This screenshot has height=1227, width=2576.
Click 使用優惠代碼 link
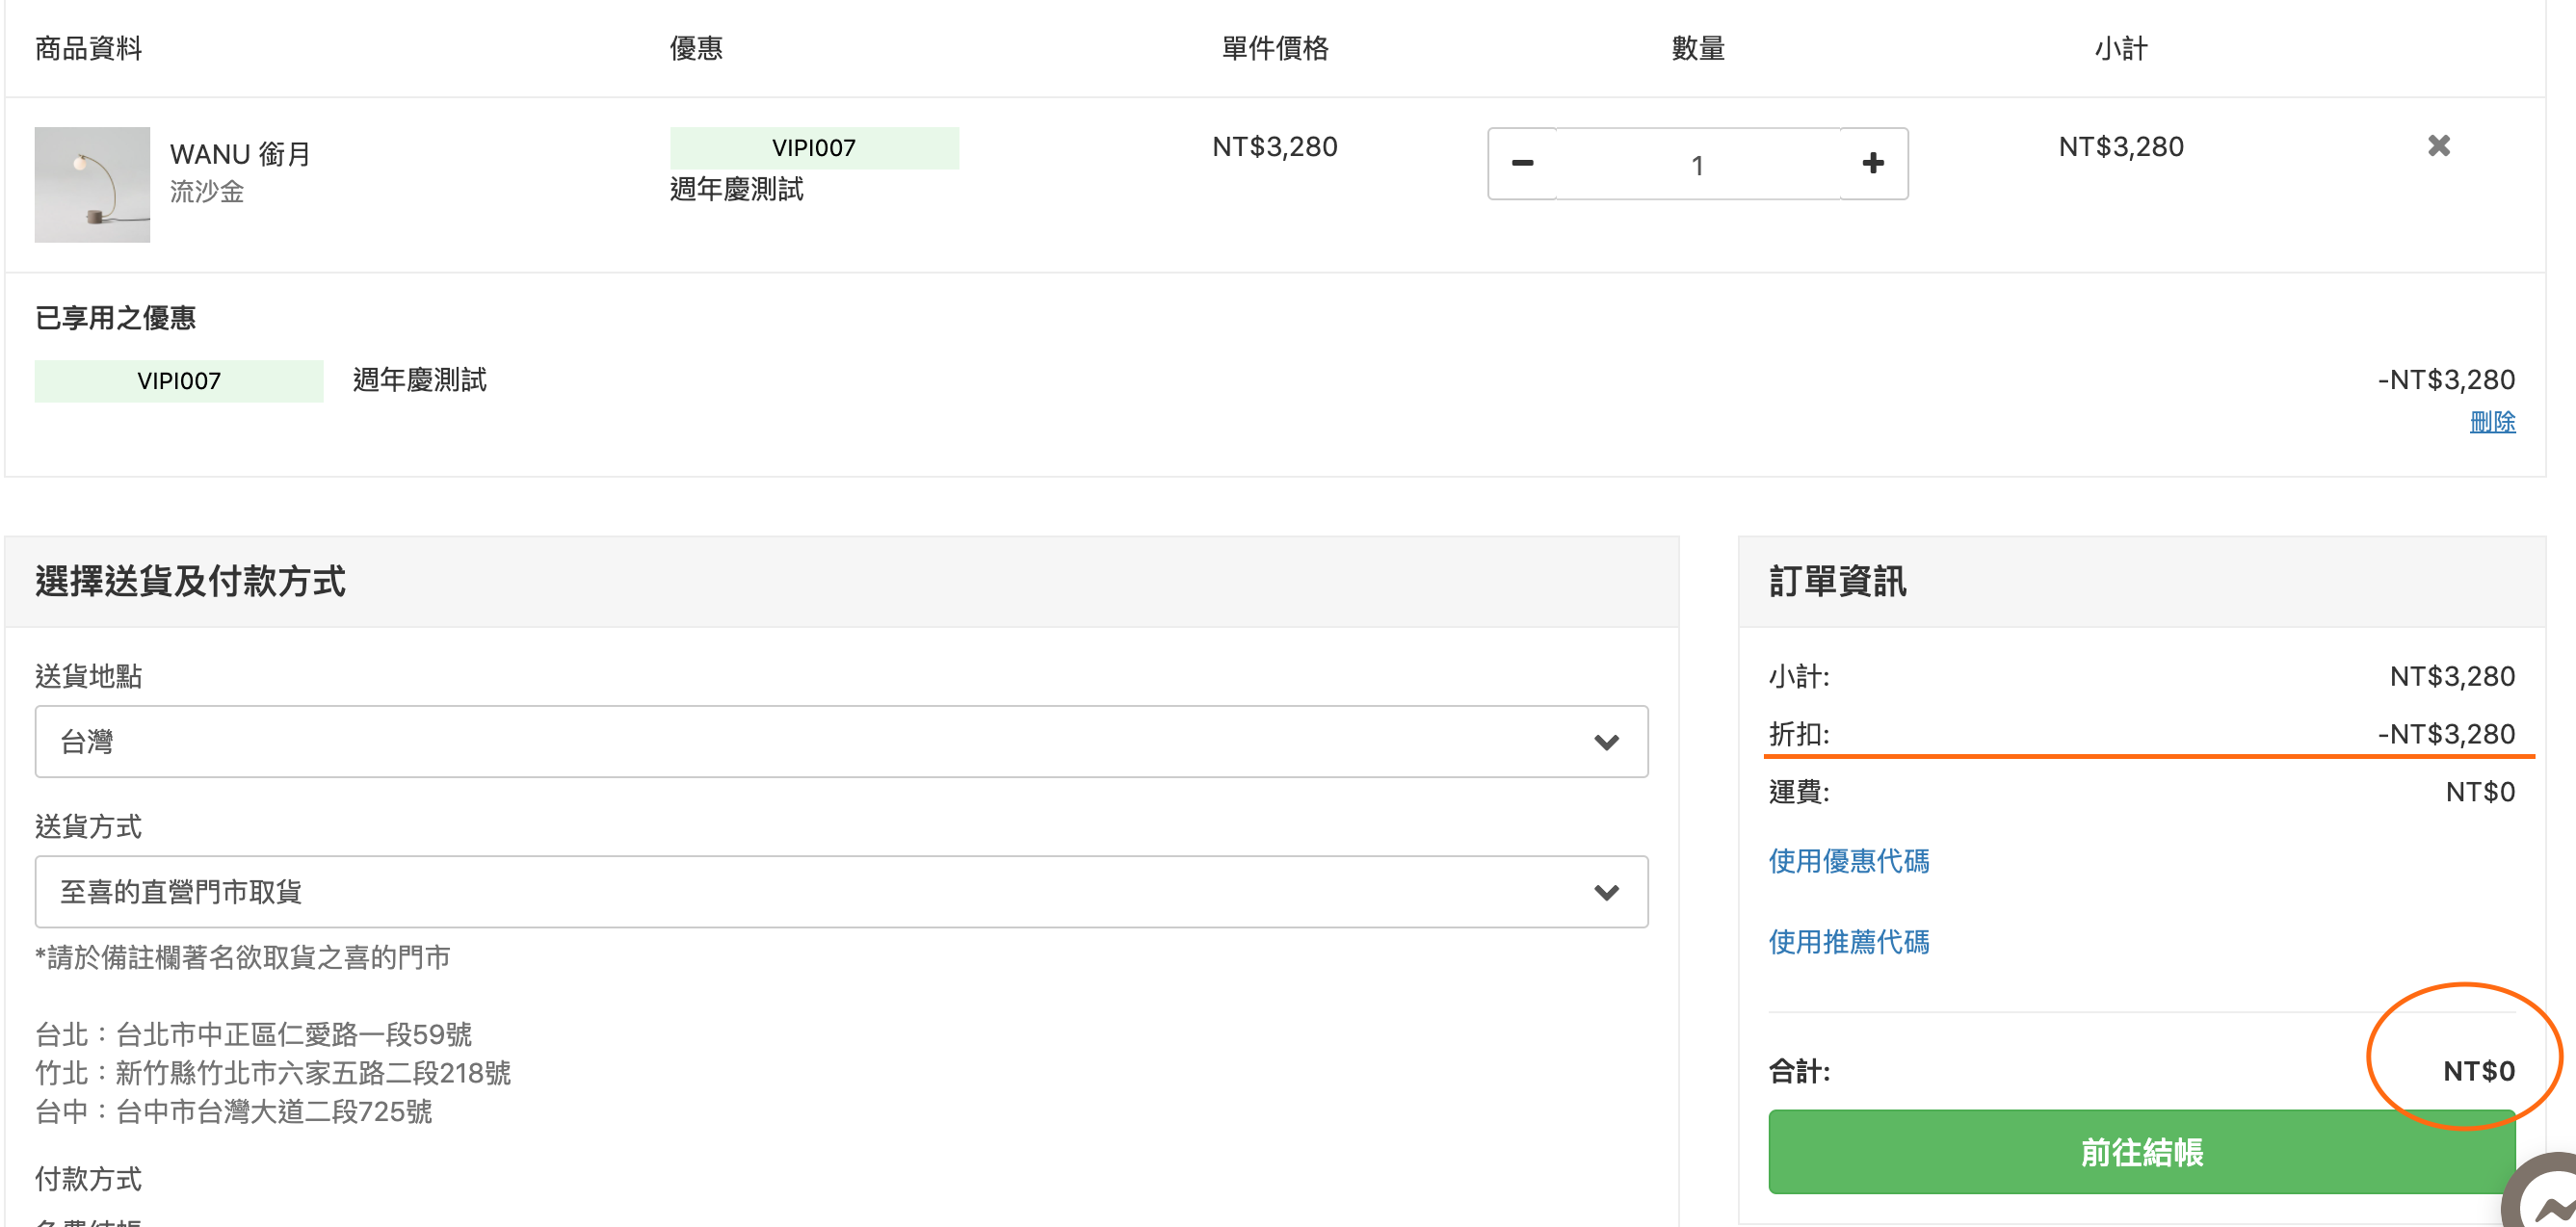(x=1848, y=861)
